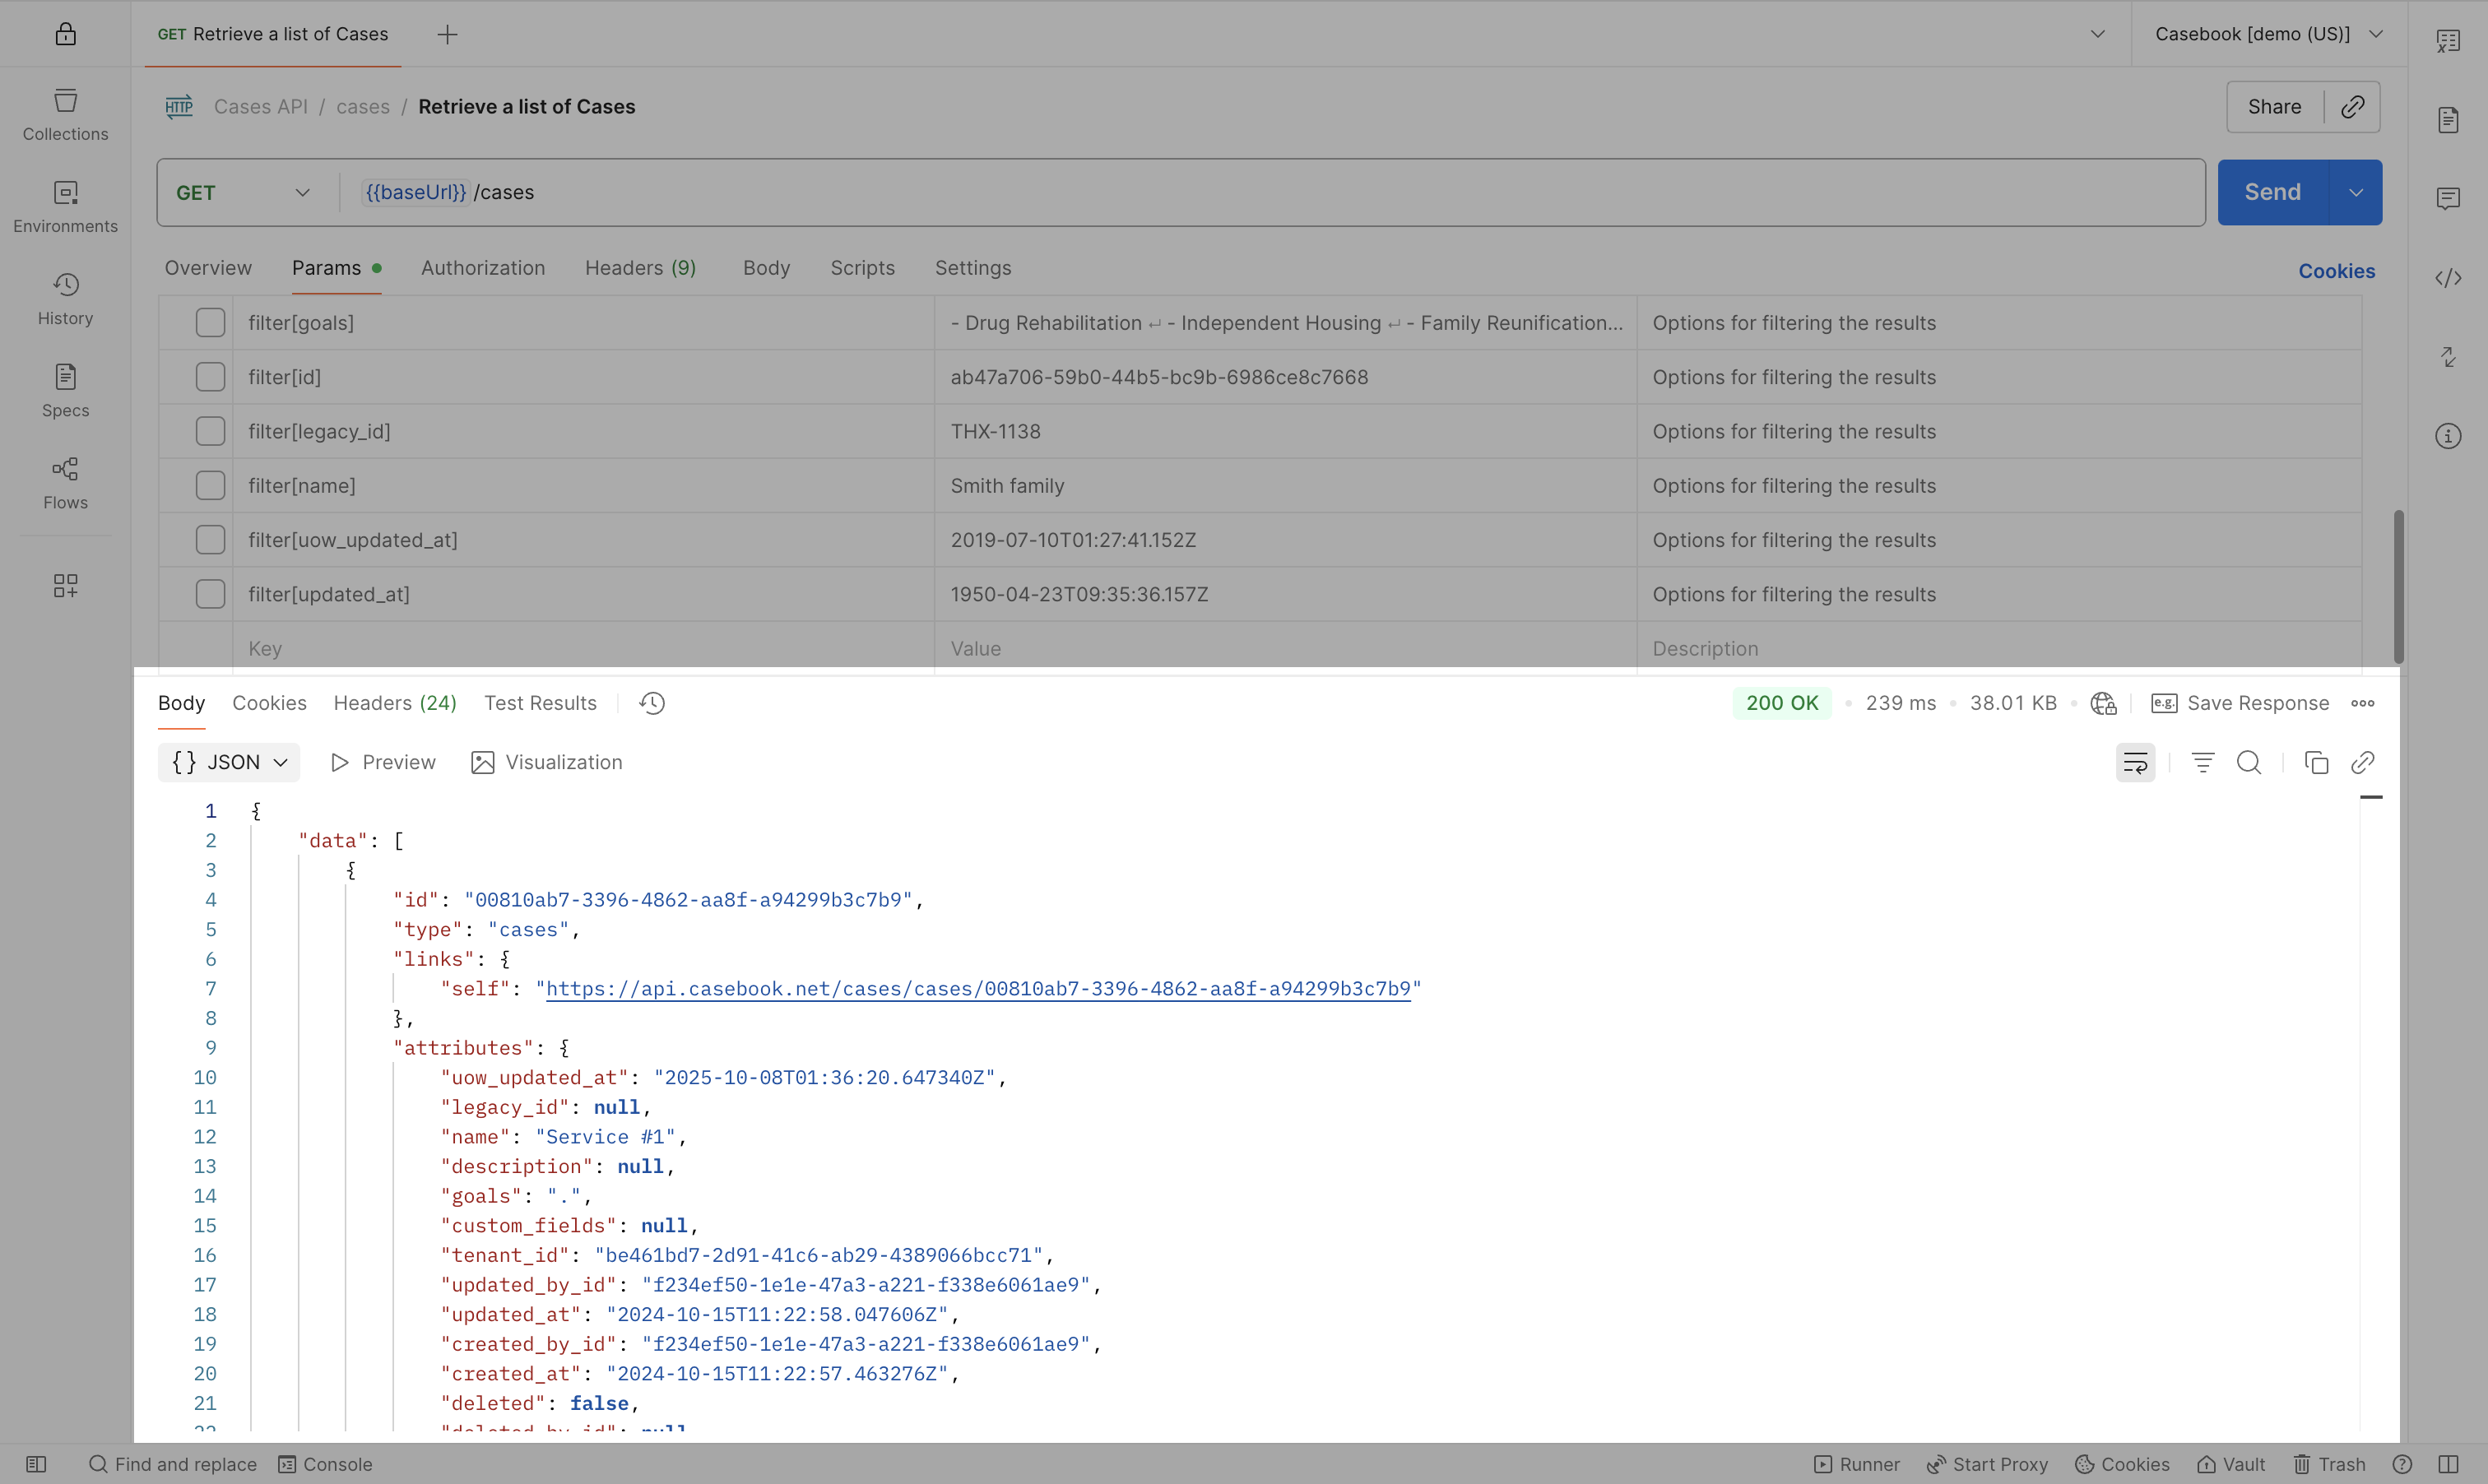Copy response body with copy icon
This screenshot has height=1484, width=2488.
pyautogui.click(x=2316, y=762)
